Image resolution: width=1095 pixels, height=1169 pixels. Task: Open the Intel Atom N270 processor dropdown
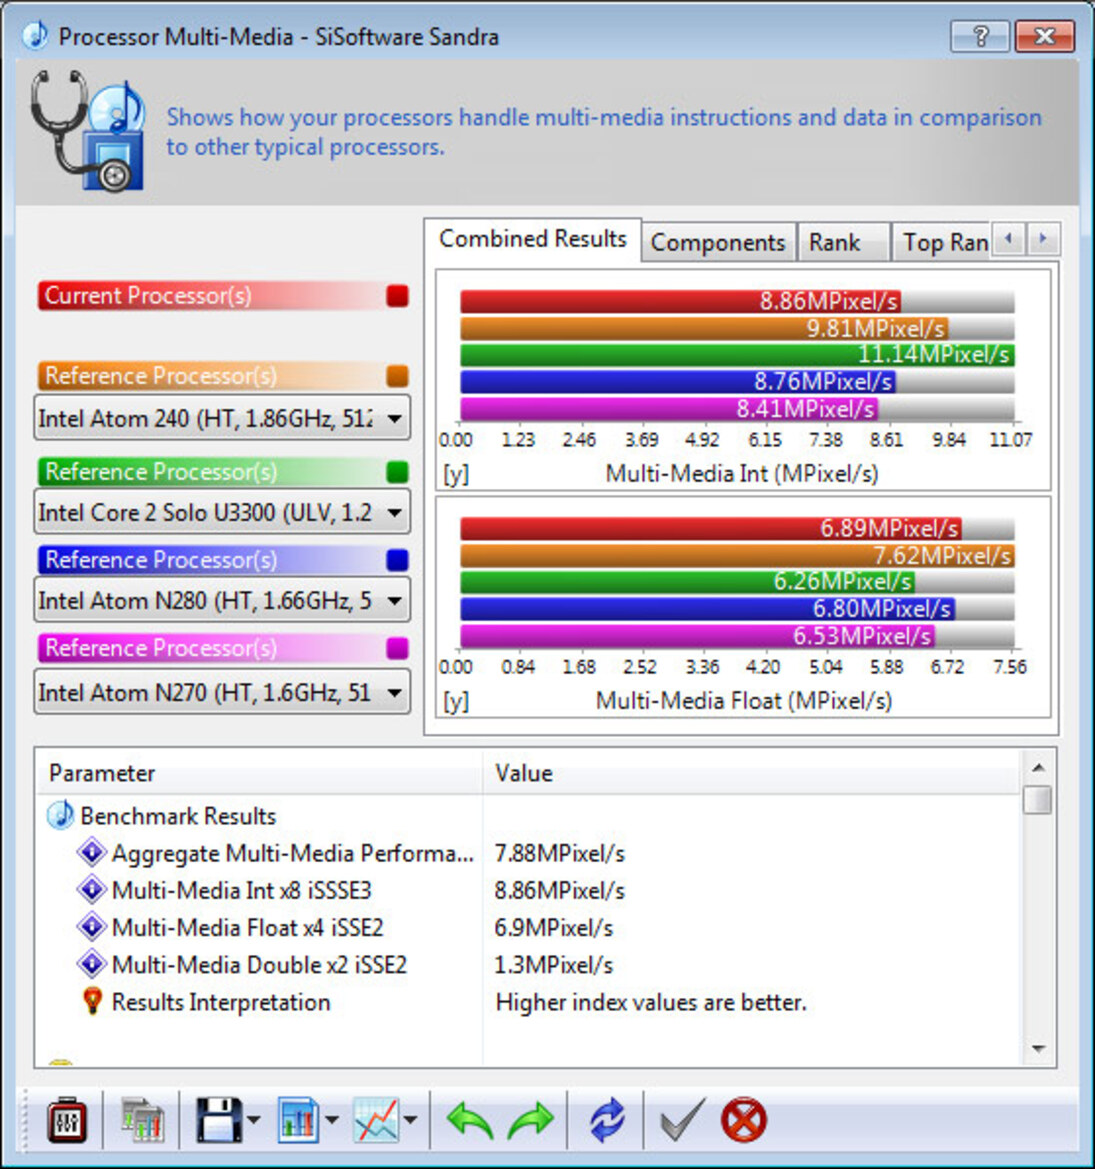click(222, 693)
